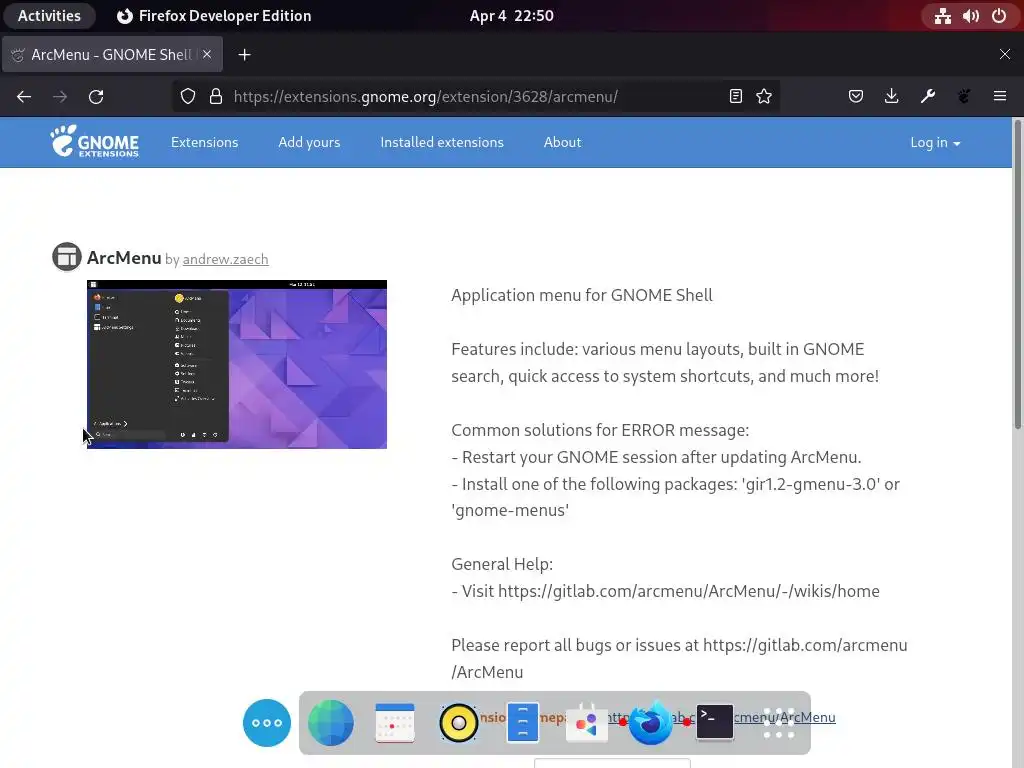1024x768 pixels.
Task: Open the volume icon in top bar
Action: [970, 16]
